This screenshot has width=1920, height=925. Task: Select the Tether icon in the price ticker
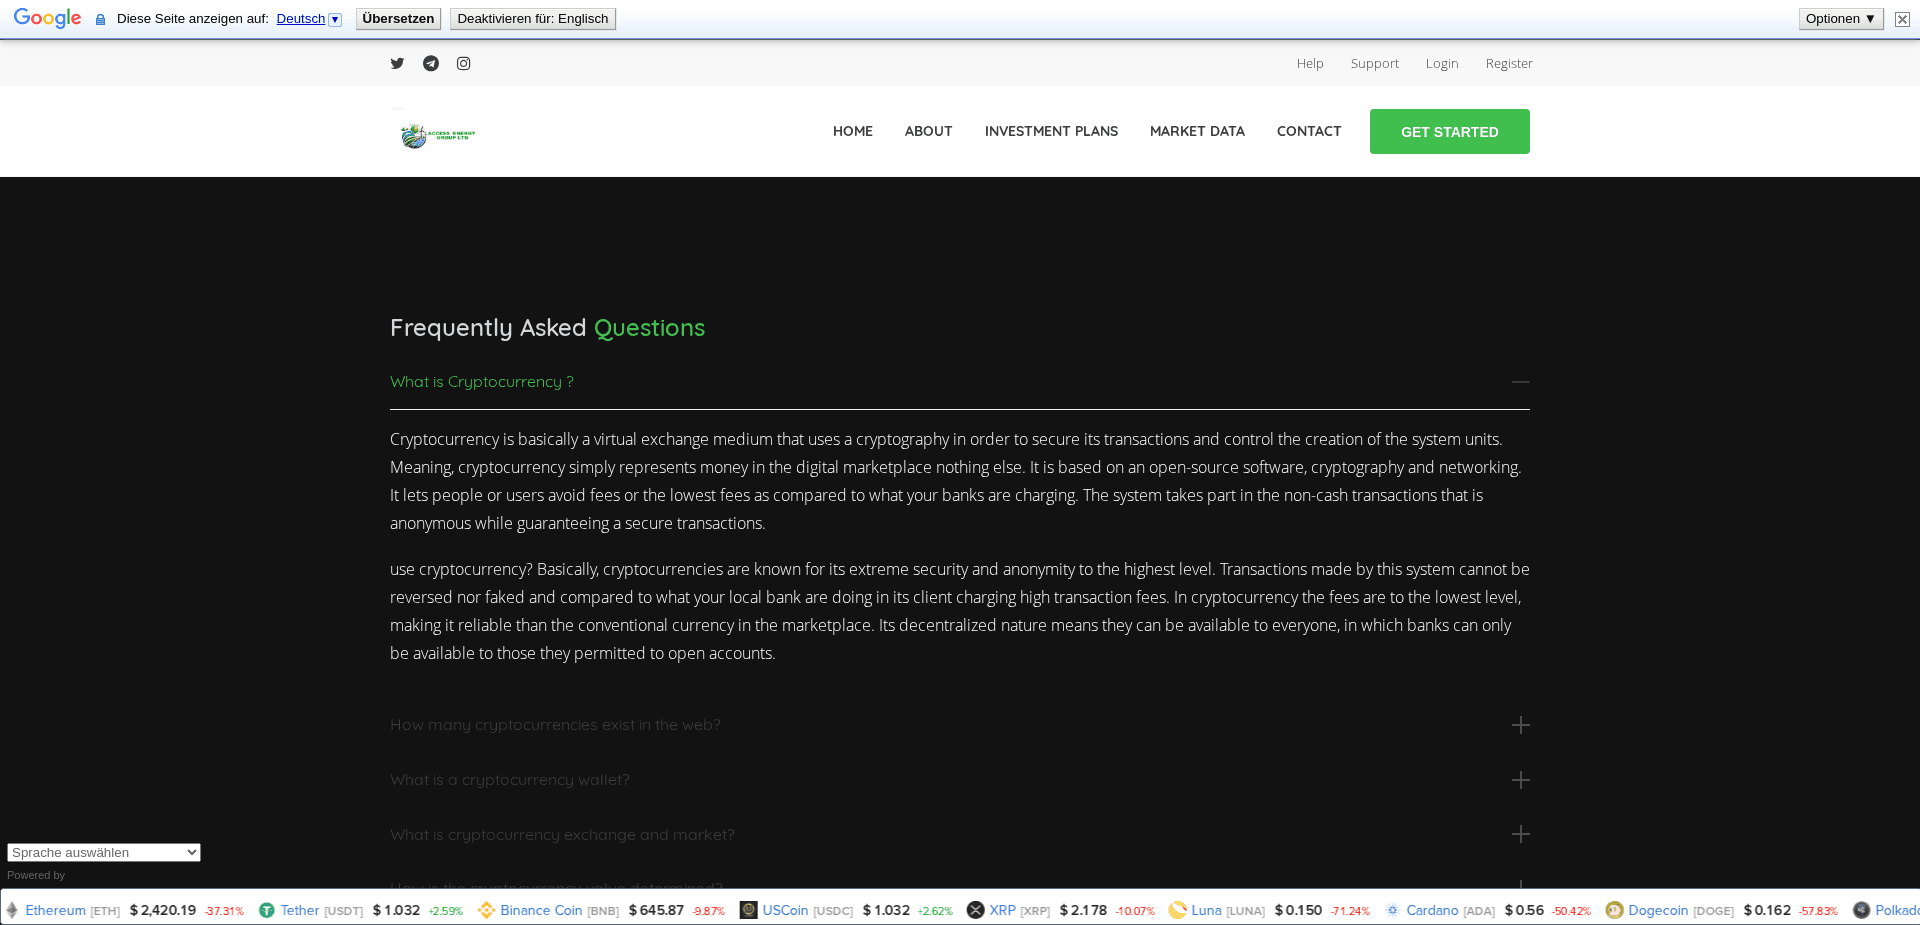click(266, 911)
